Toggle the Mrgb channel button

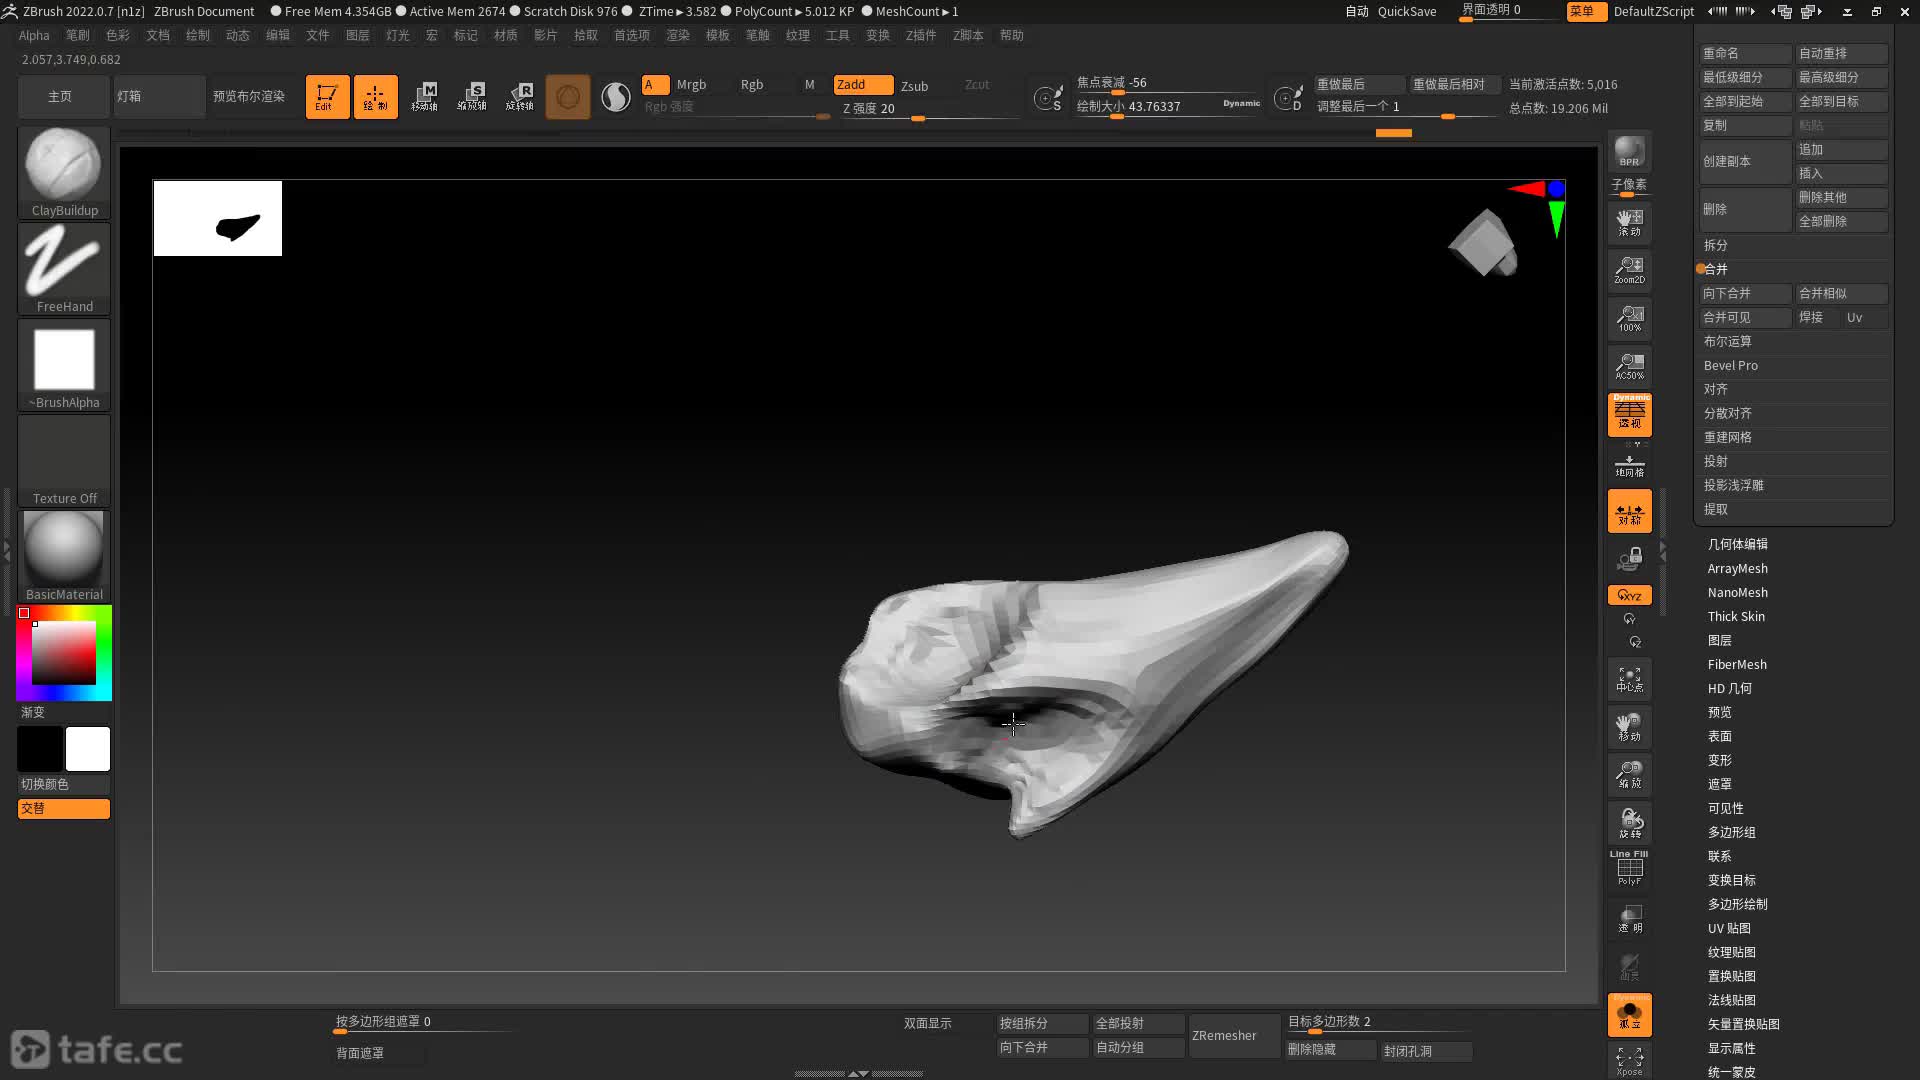coord(691,85)
